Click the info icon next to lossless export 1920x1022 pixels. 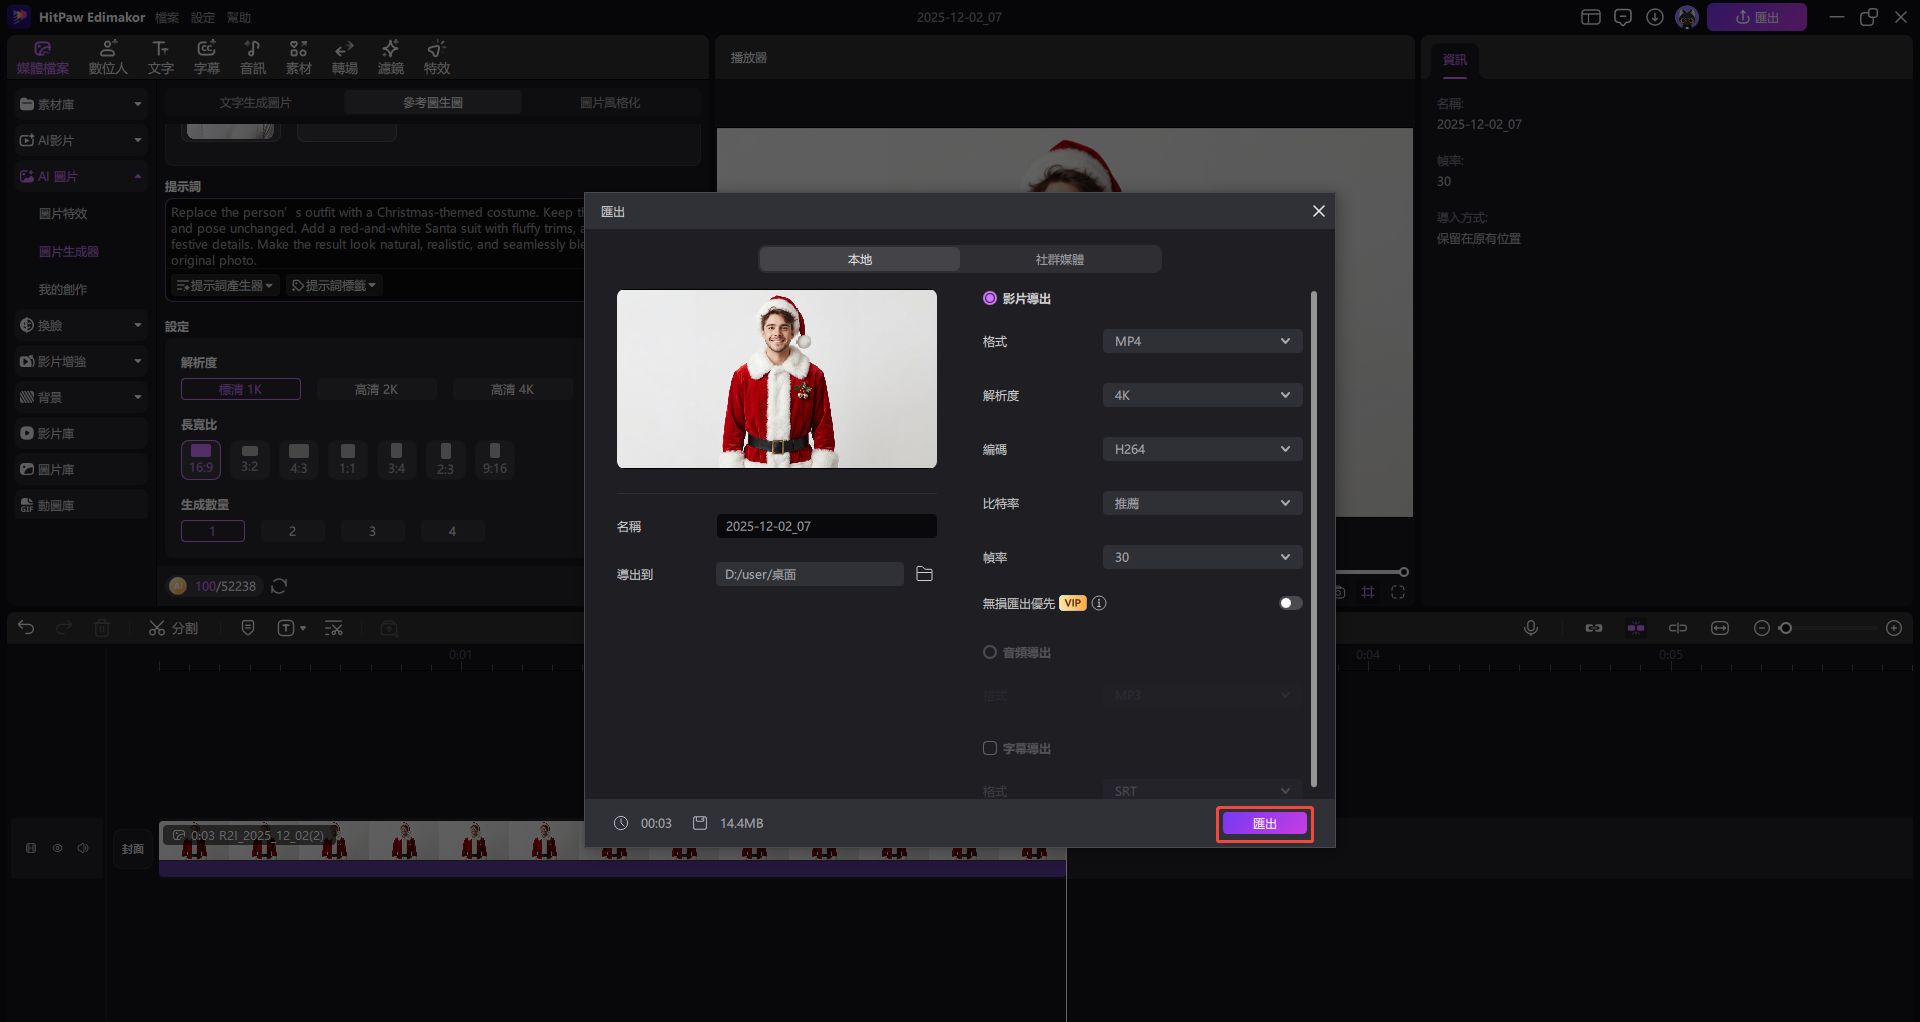pos(1099,603)
